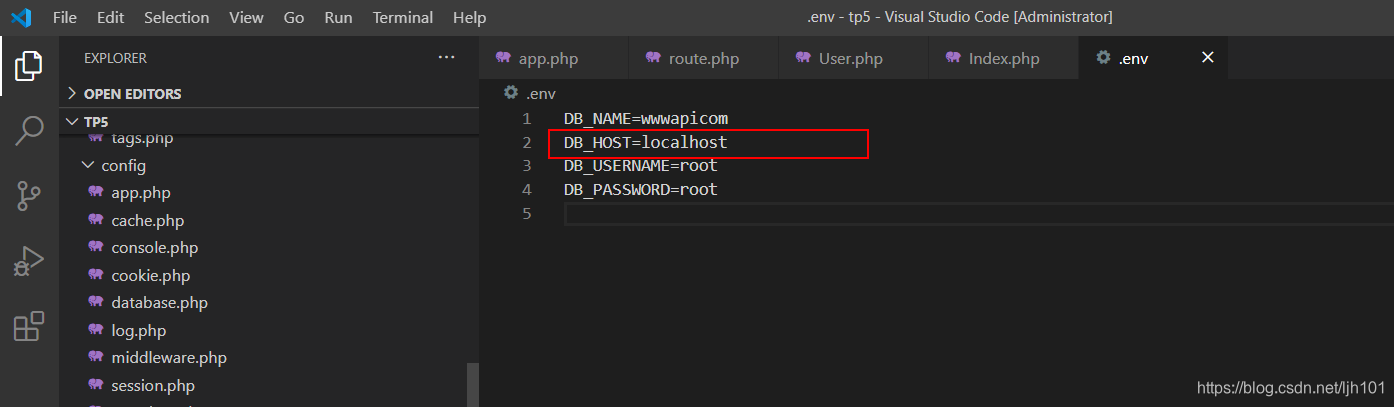Click line number 3 in gutter
This screenshot has width=1394, height=407.
point(527,166)
